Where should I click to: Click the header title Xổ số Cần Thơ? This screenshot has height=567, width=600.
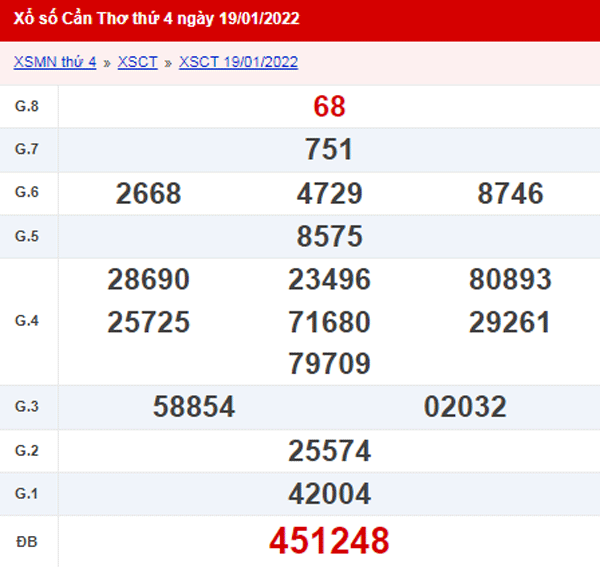pyautogui.click(x=156, y=19)
